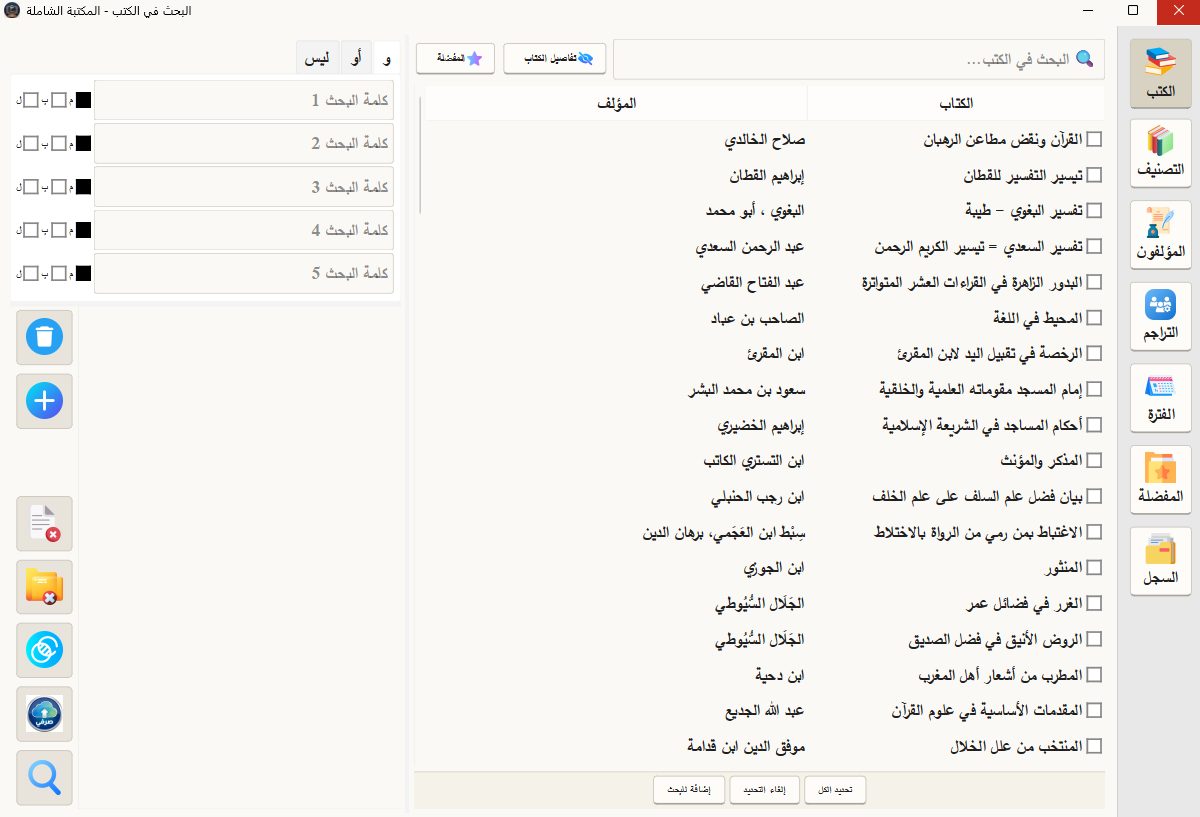Toggle the ب checkbox for search word 3
Viewport: 1200px width, 817px height.
click(x=59, y=186)
